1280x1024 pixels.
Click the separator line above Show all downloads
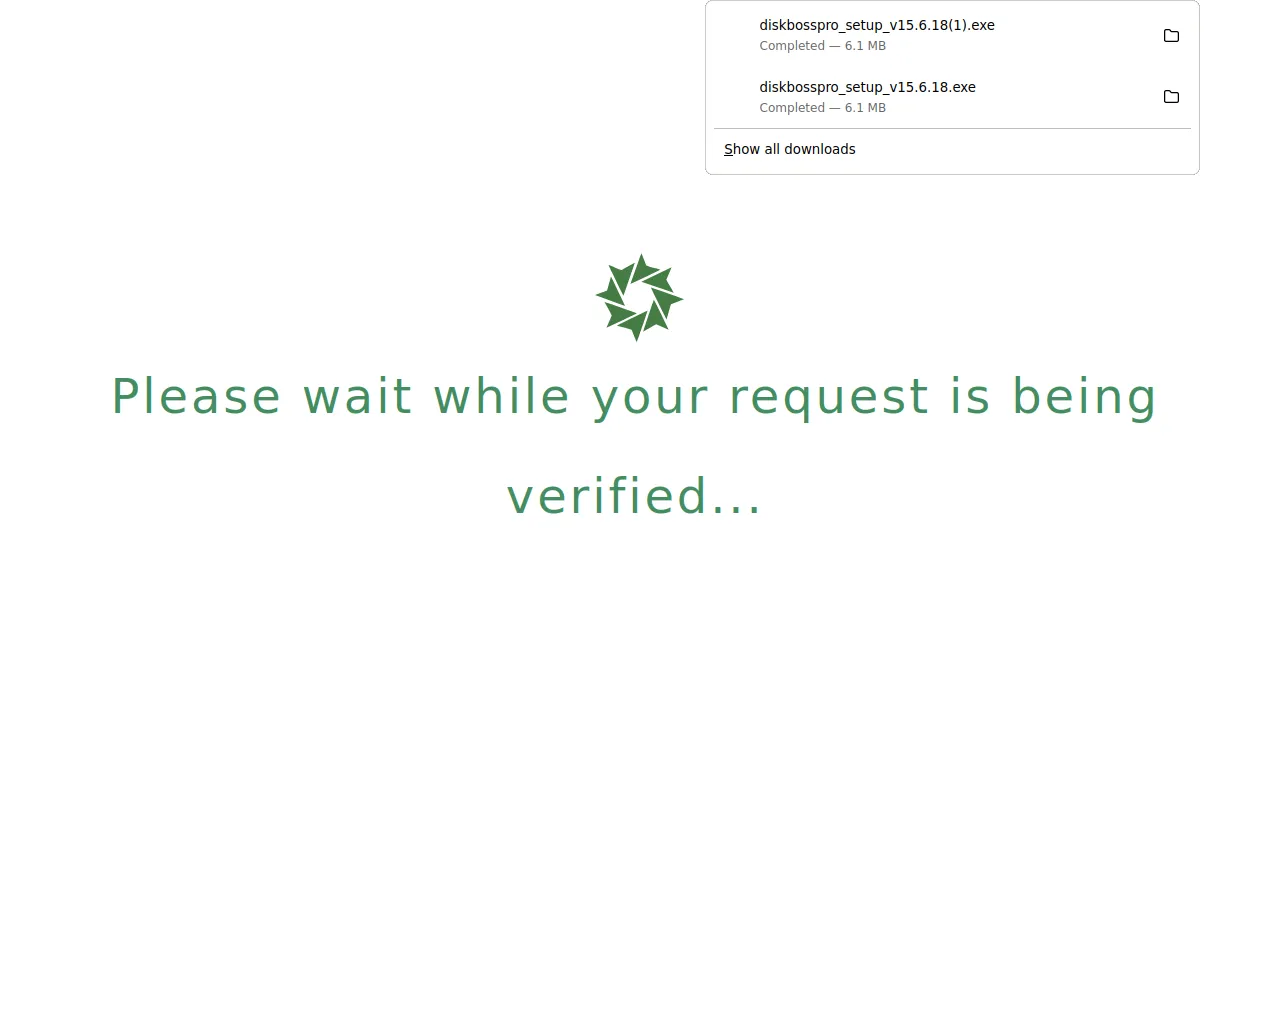coord(952,128)
